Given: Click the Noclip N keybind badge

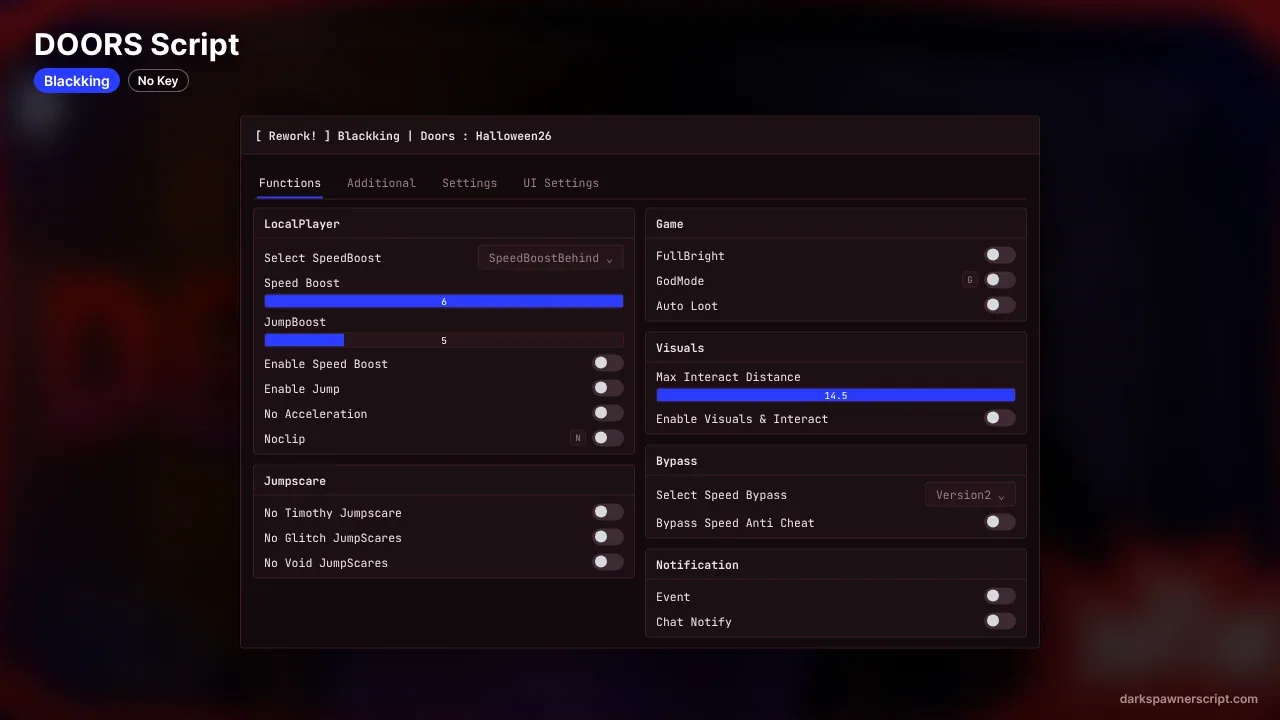Looking at the screenshot, I should pyautogui.click(x=577, y=438).
